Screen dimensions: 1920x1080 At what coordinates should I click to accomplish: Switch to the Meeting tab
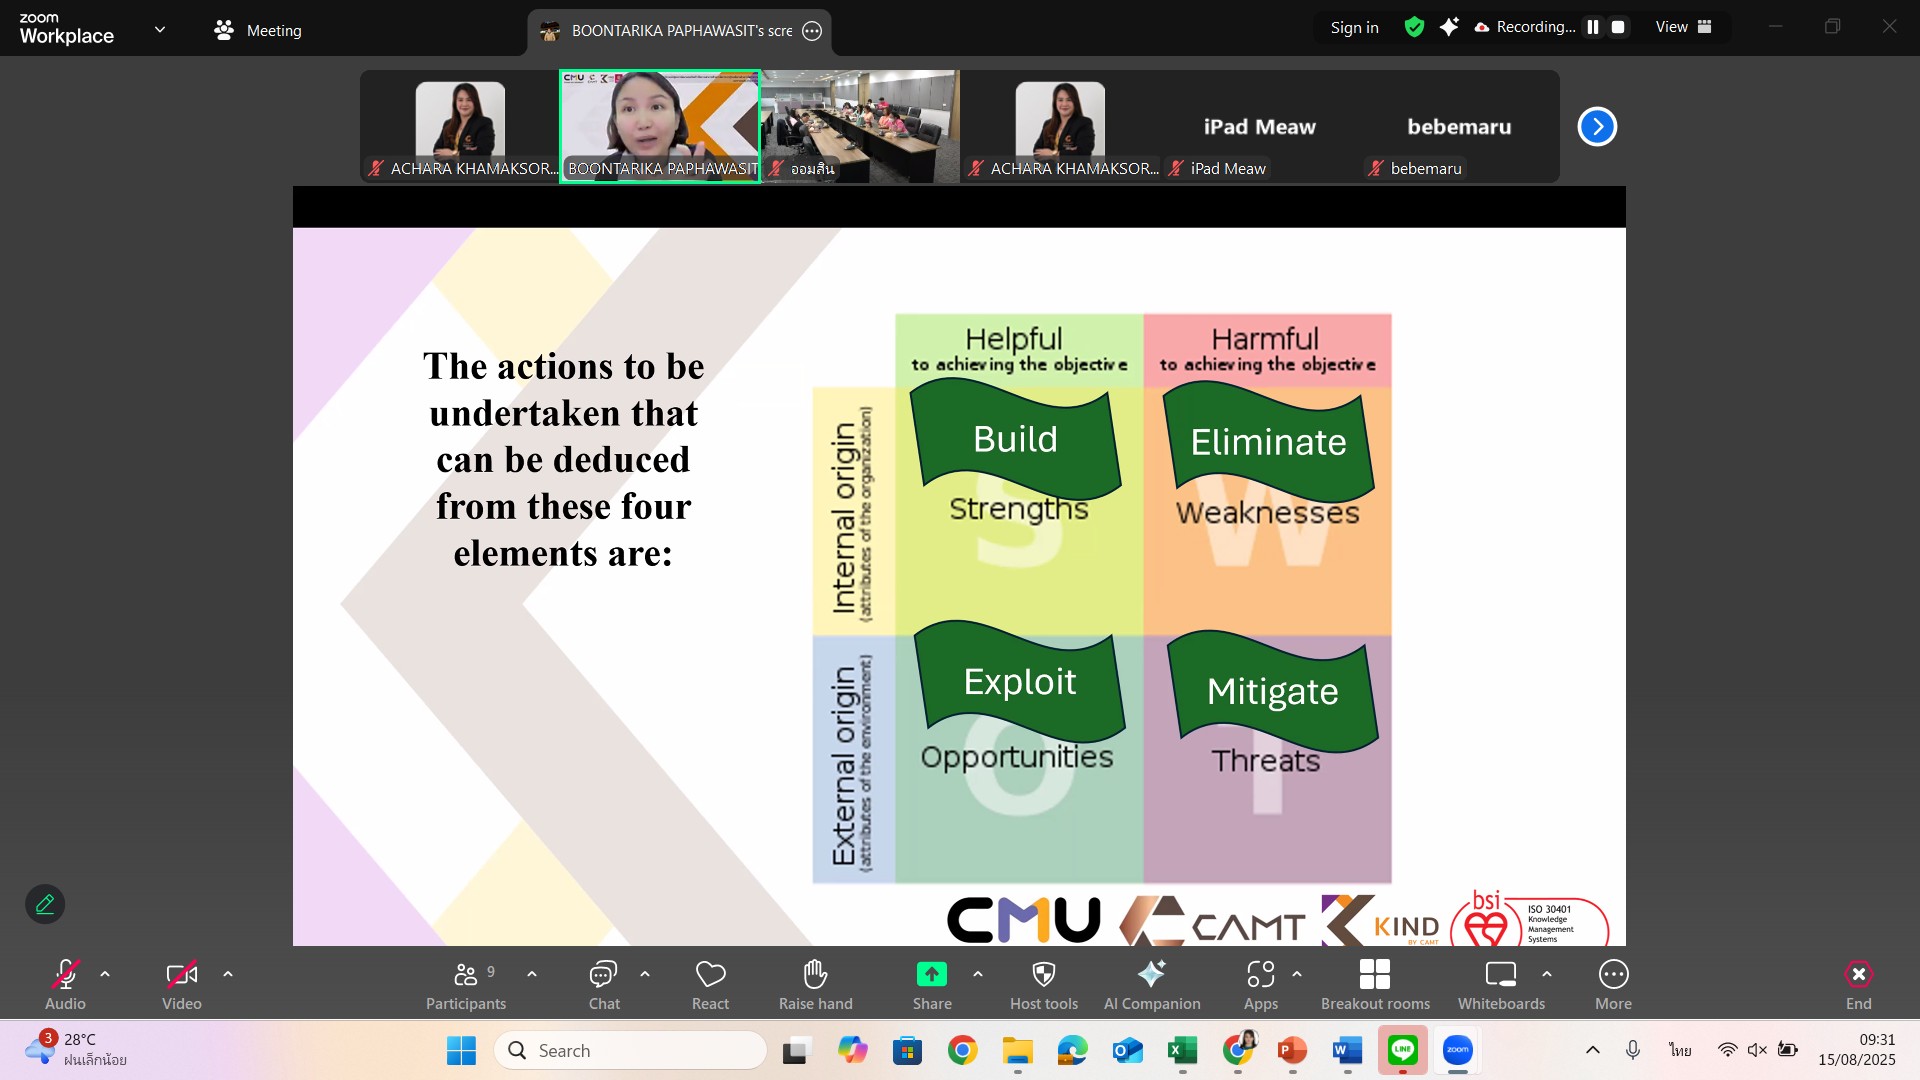(x=258, y=30)
